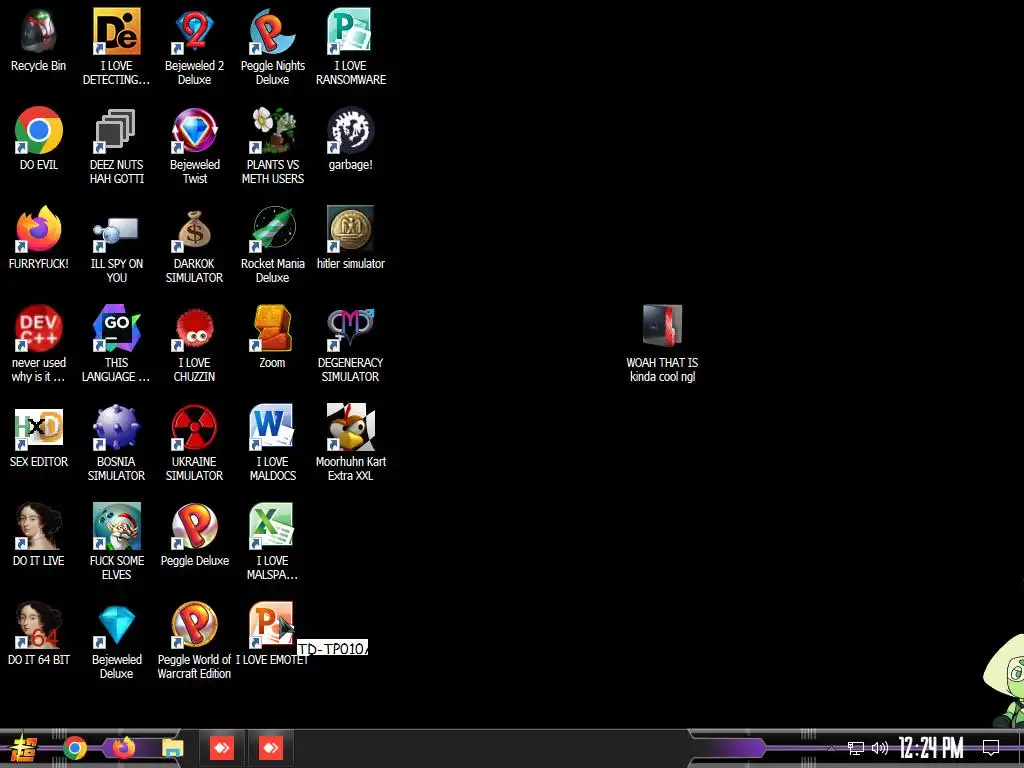Open the network status tray icon
The image size is (1024, 768).
pos(856,748)
